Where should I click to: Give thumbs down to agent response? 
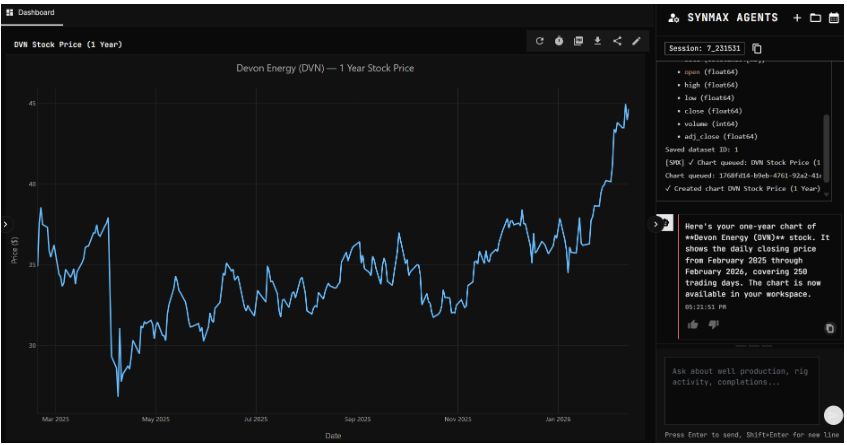pos(713,324)
